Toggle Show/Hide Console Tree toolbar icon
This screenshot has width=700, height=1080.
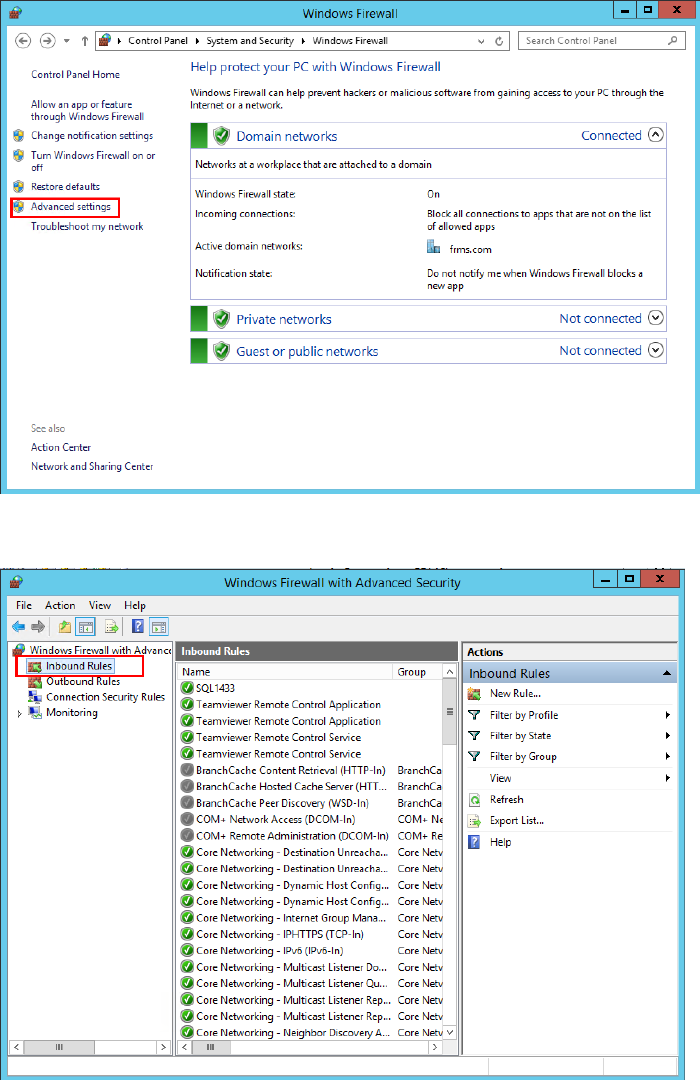(85, 627)
